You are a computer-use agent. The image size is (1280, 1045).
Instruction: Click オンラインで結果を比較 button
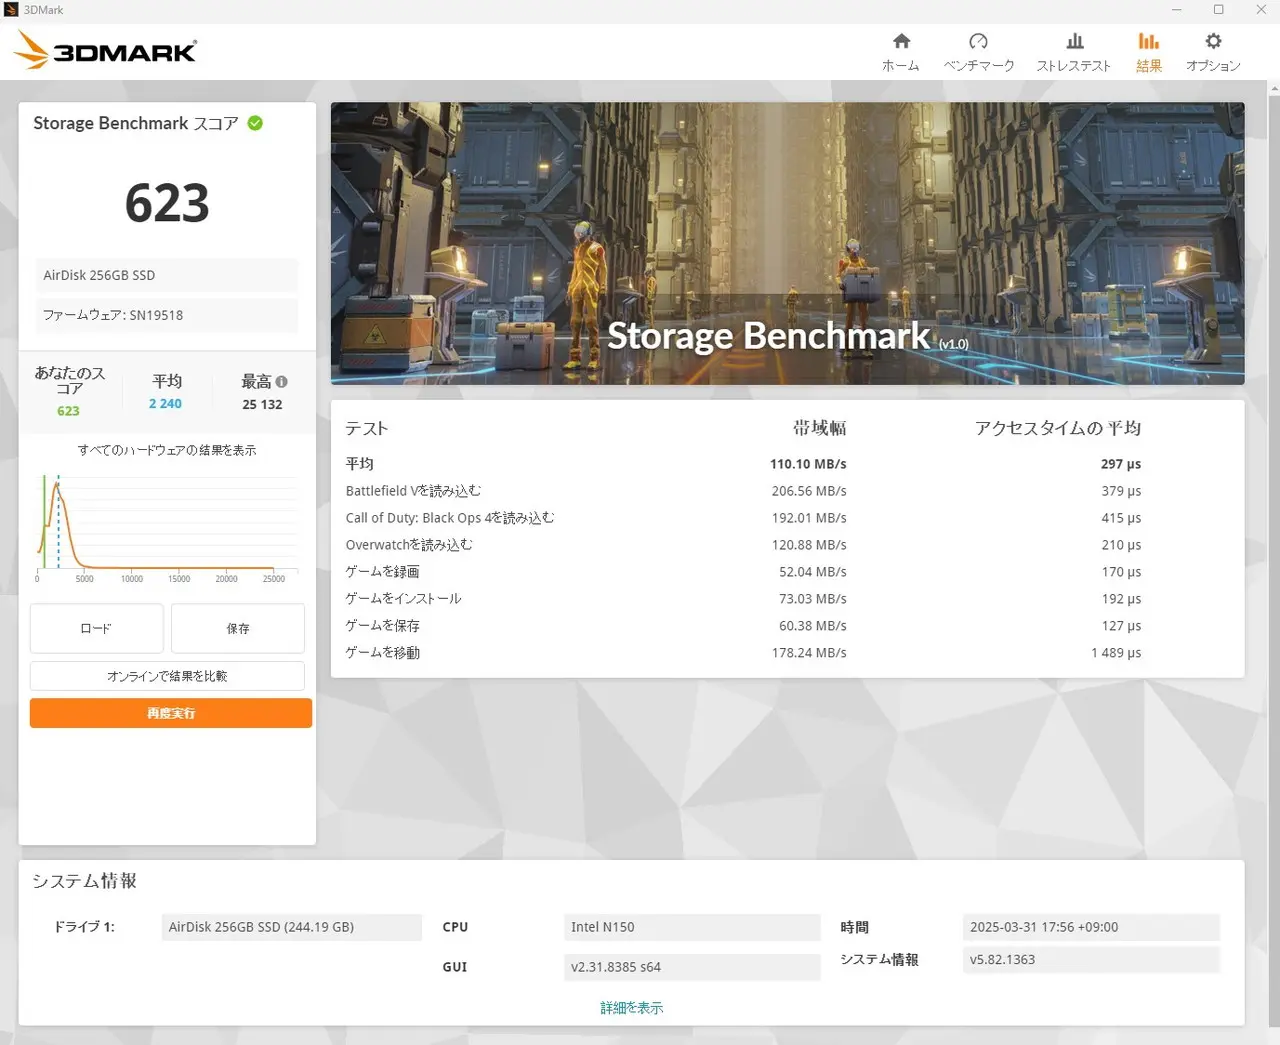coord(167,676)
